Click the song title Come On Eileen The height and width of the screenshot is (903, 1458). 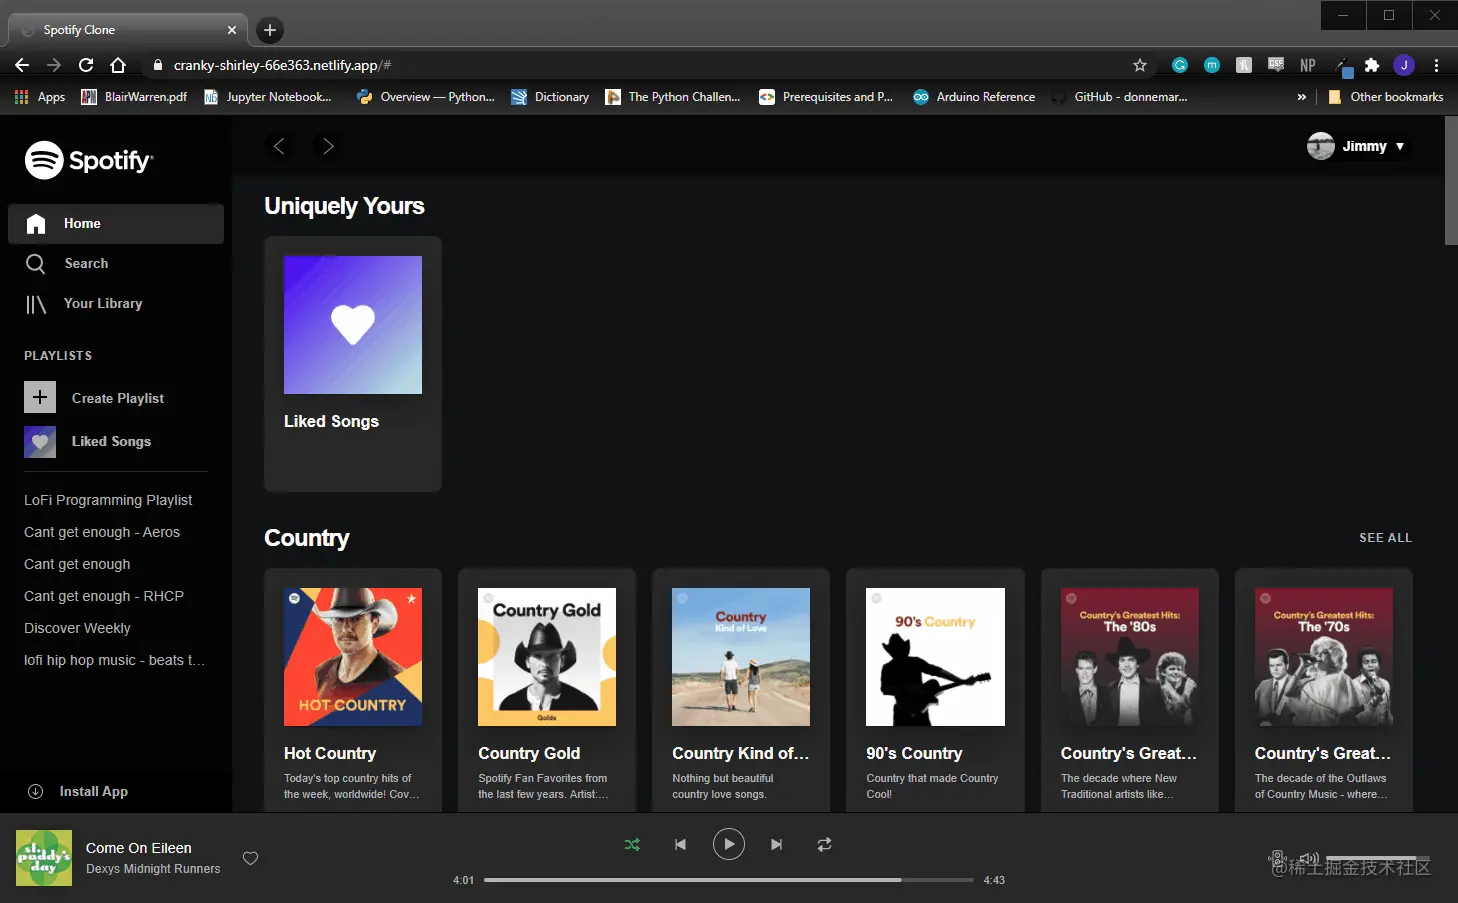point(139,848)
